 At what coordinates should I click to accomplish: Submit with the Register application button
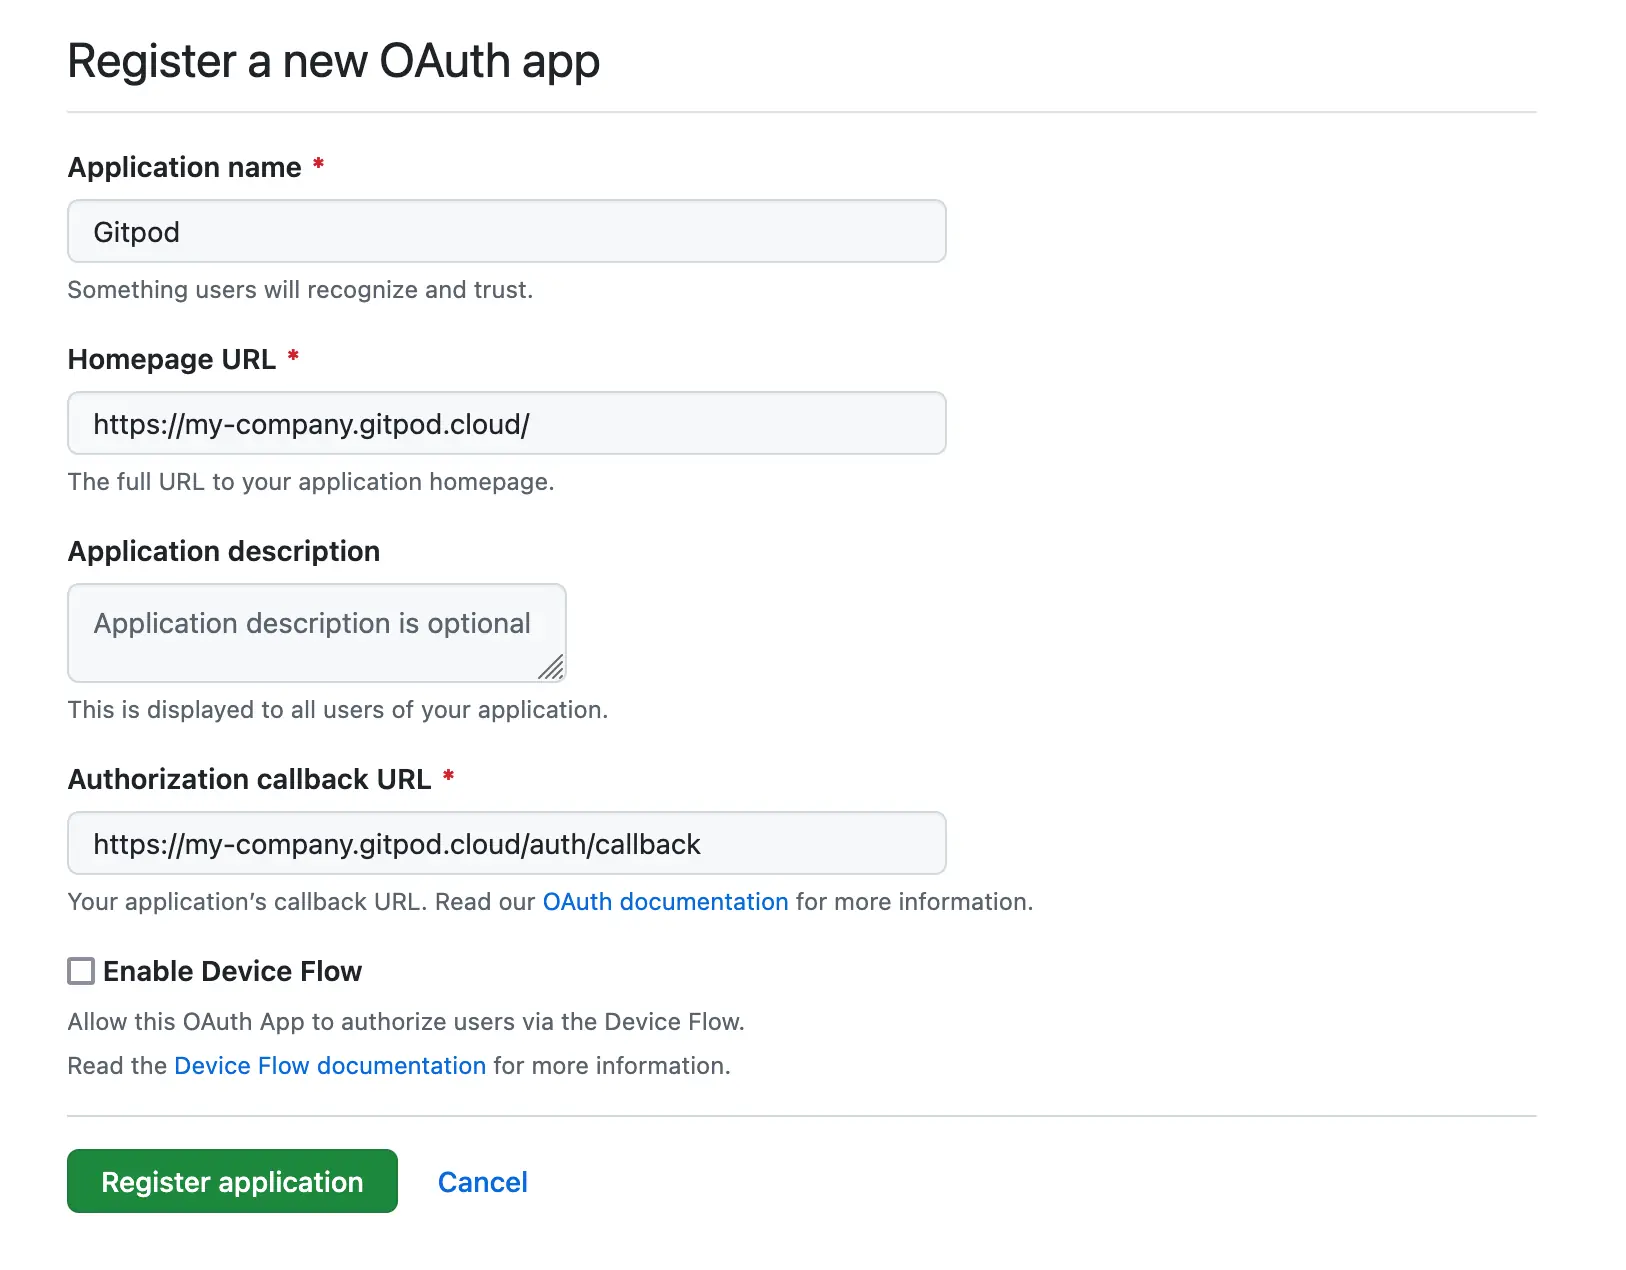coord(232,1181)
